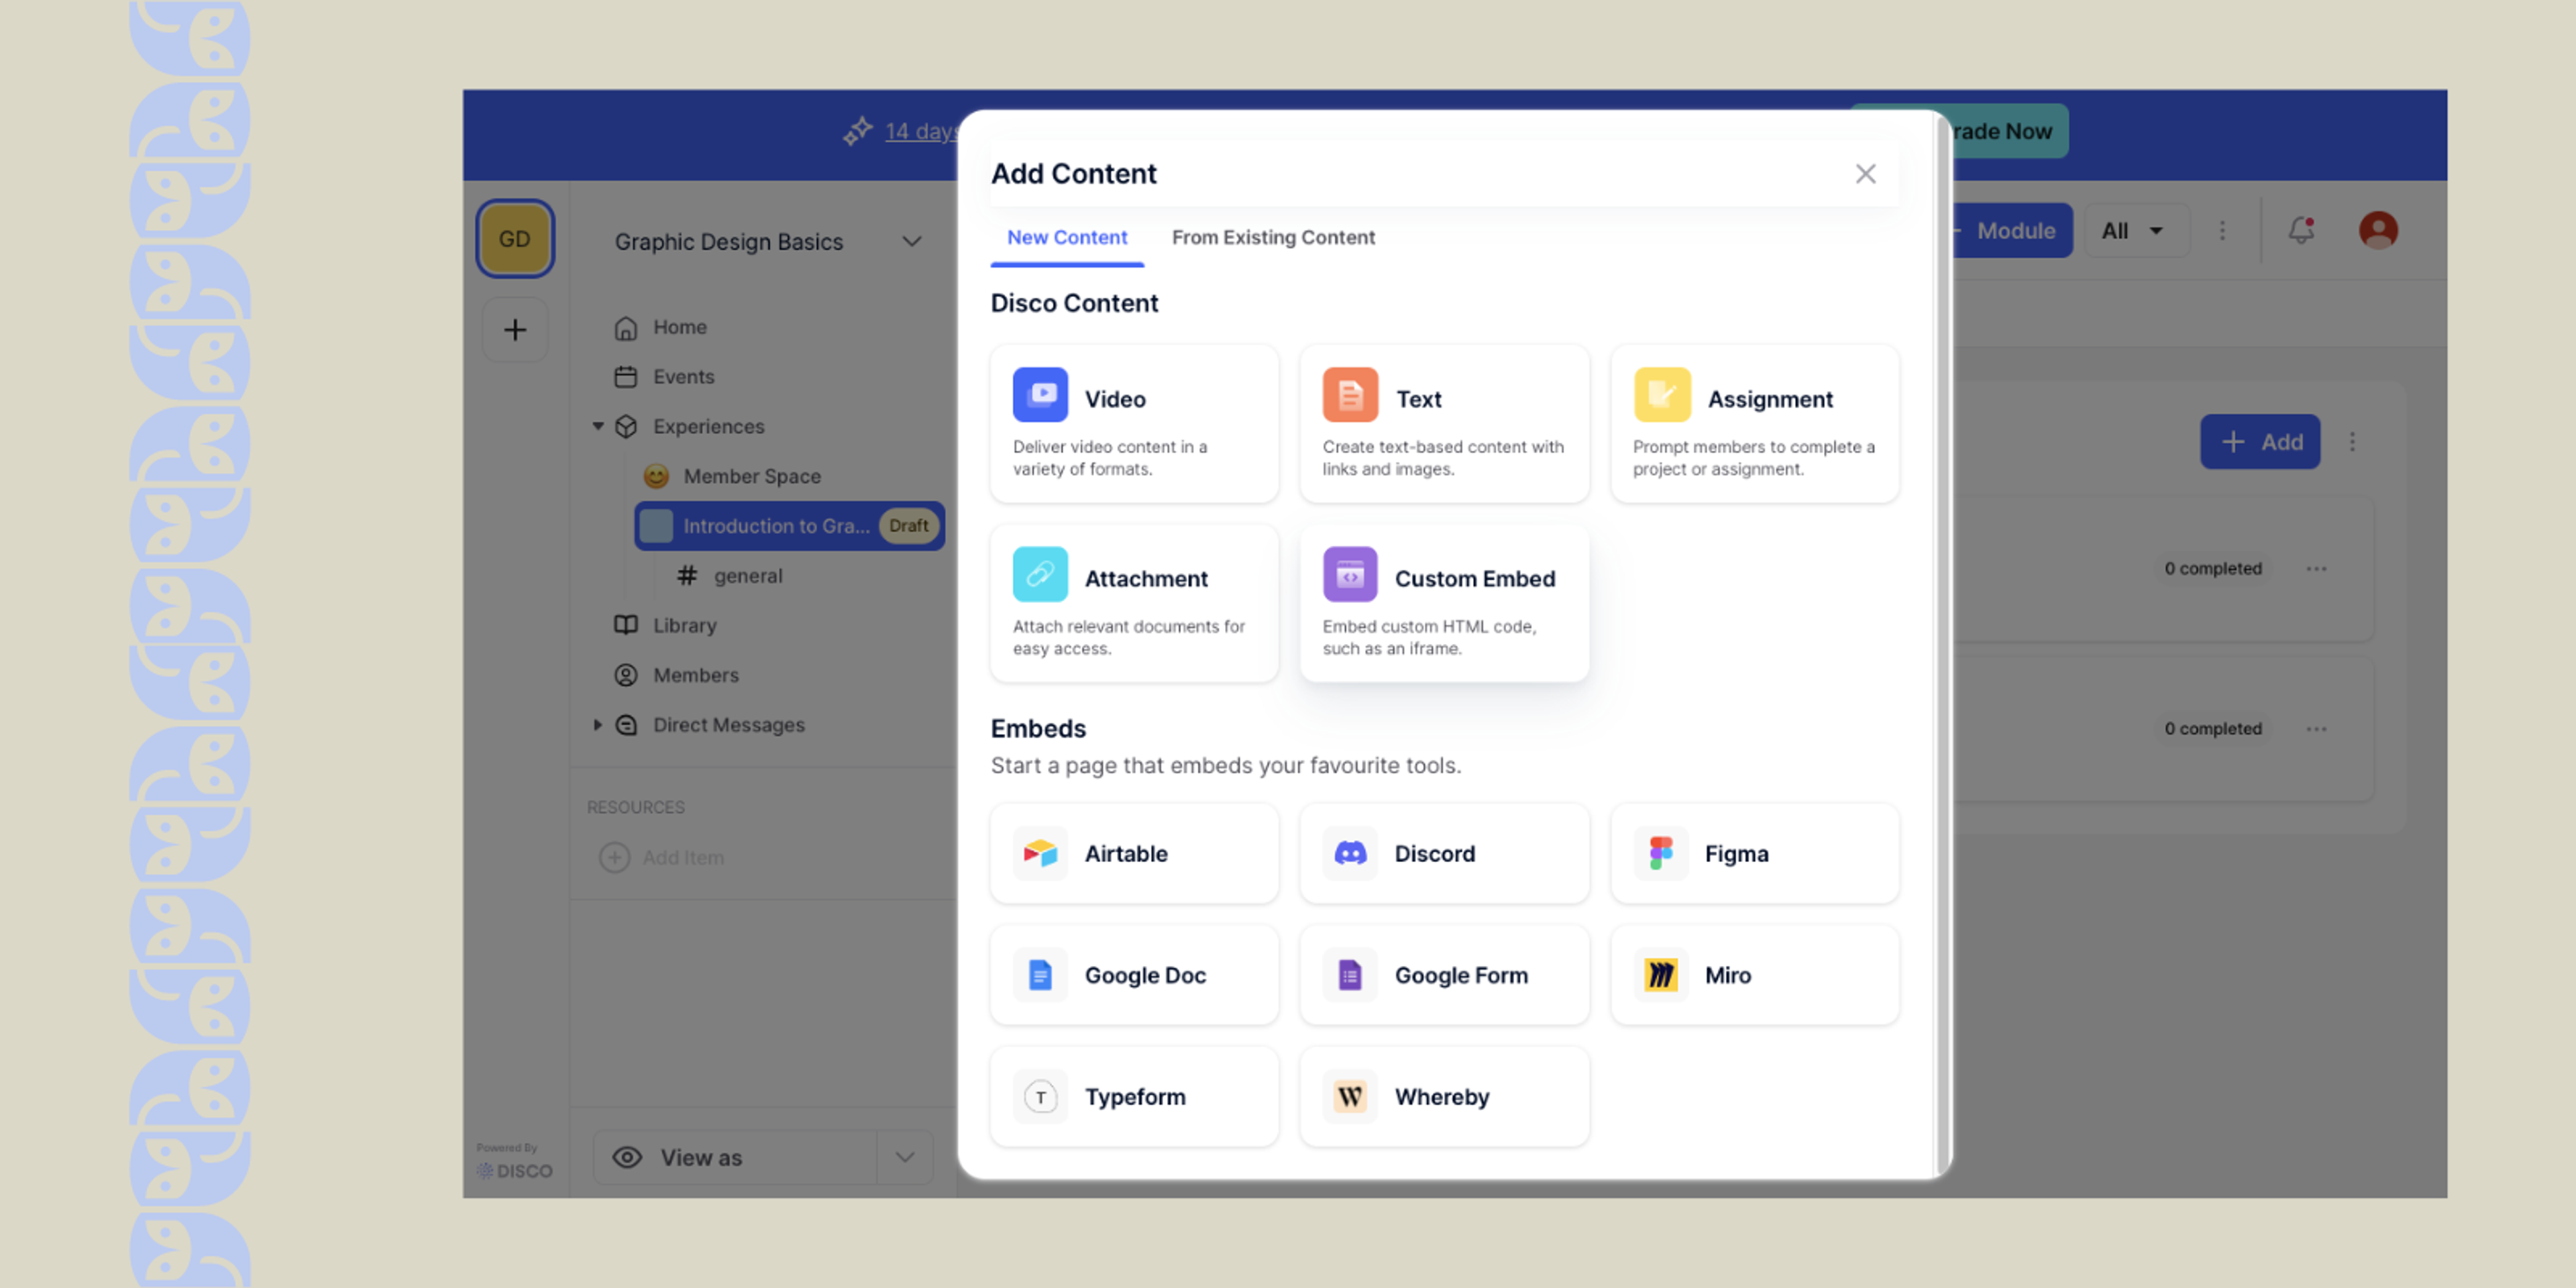Choose the Typeform embed

click(x=1134, y=1096)
